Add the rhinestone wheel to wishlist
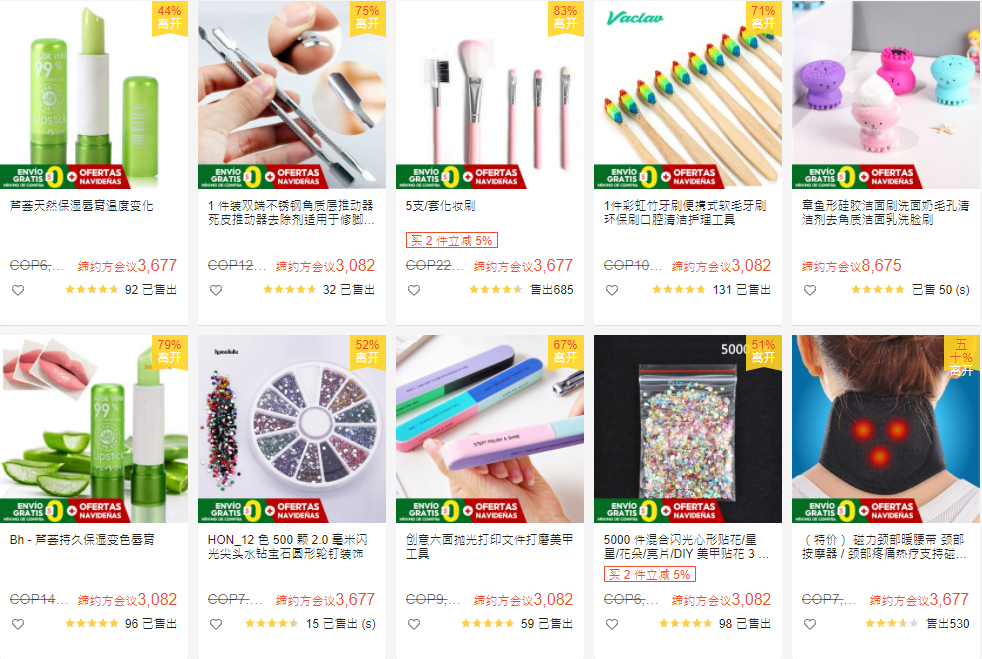The image size is (982, 659). pyautogui.click(x=216, y=624)
